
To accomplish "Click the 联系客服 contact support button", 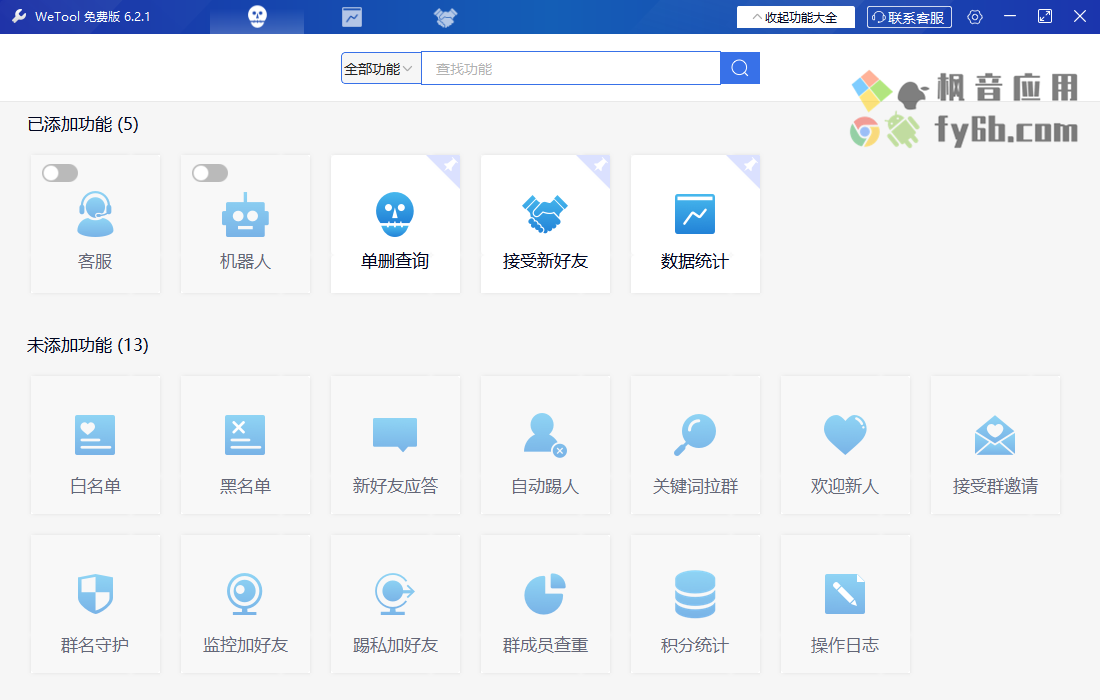I will 909,17.
